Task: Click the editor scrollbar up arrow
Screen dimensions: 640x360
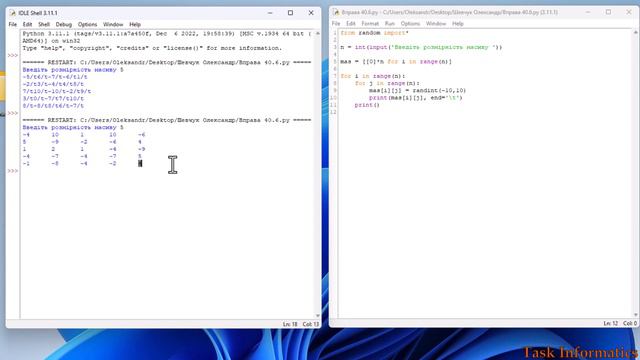Action: tap(636, 32)
